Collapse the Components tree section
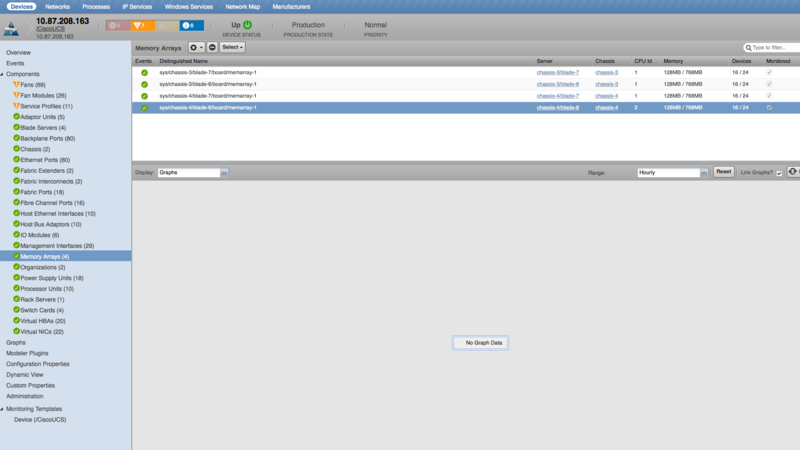Image resolution: width=800 pixels, height=450 pixels. (x=2, y=74)
